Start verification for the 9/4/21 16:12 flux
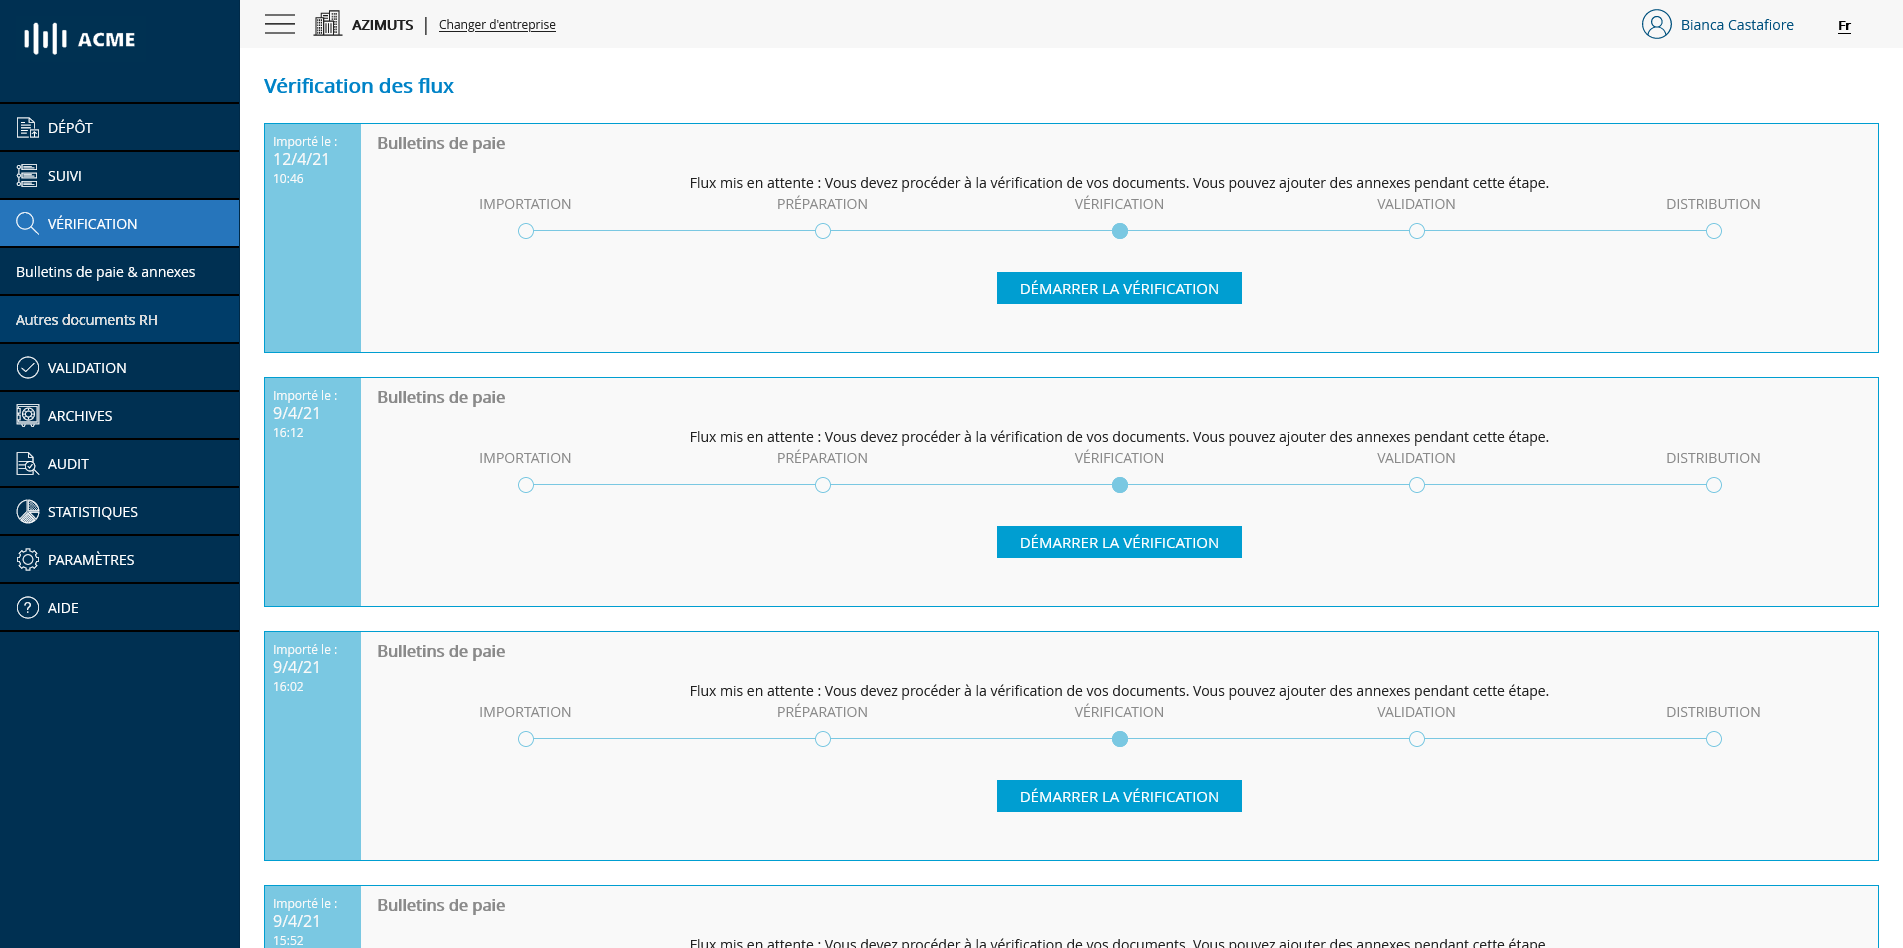 coord(1119,542)
